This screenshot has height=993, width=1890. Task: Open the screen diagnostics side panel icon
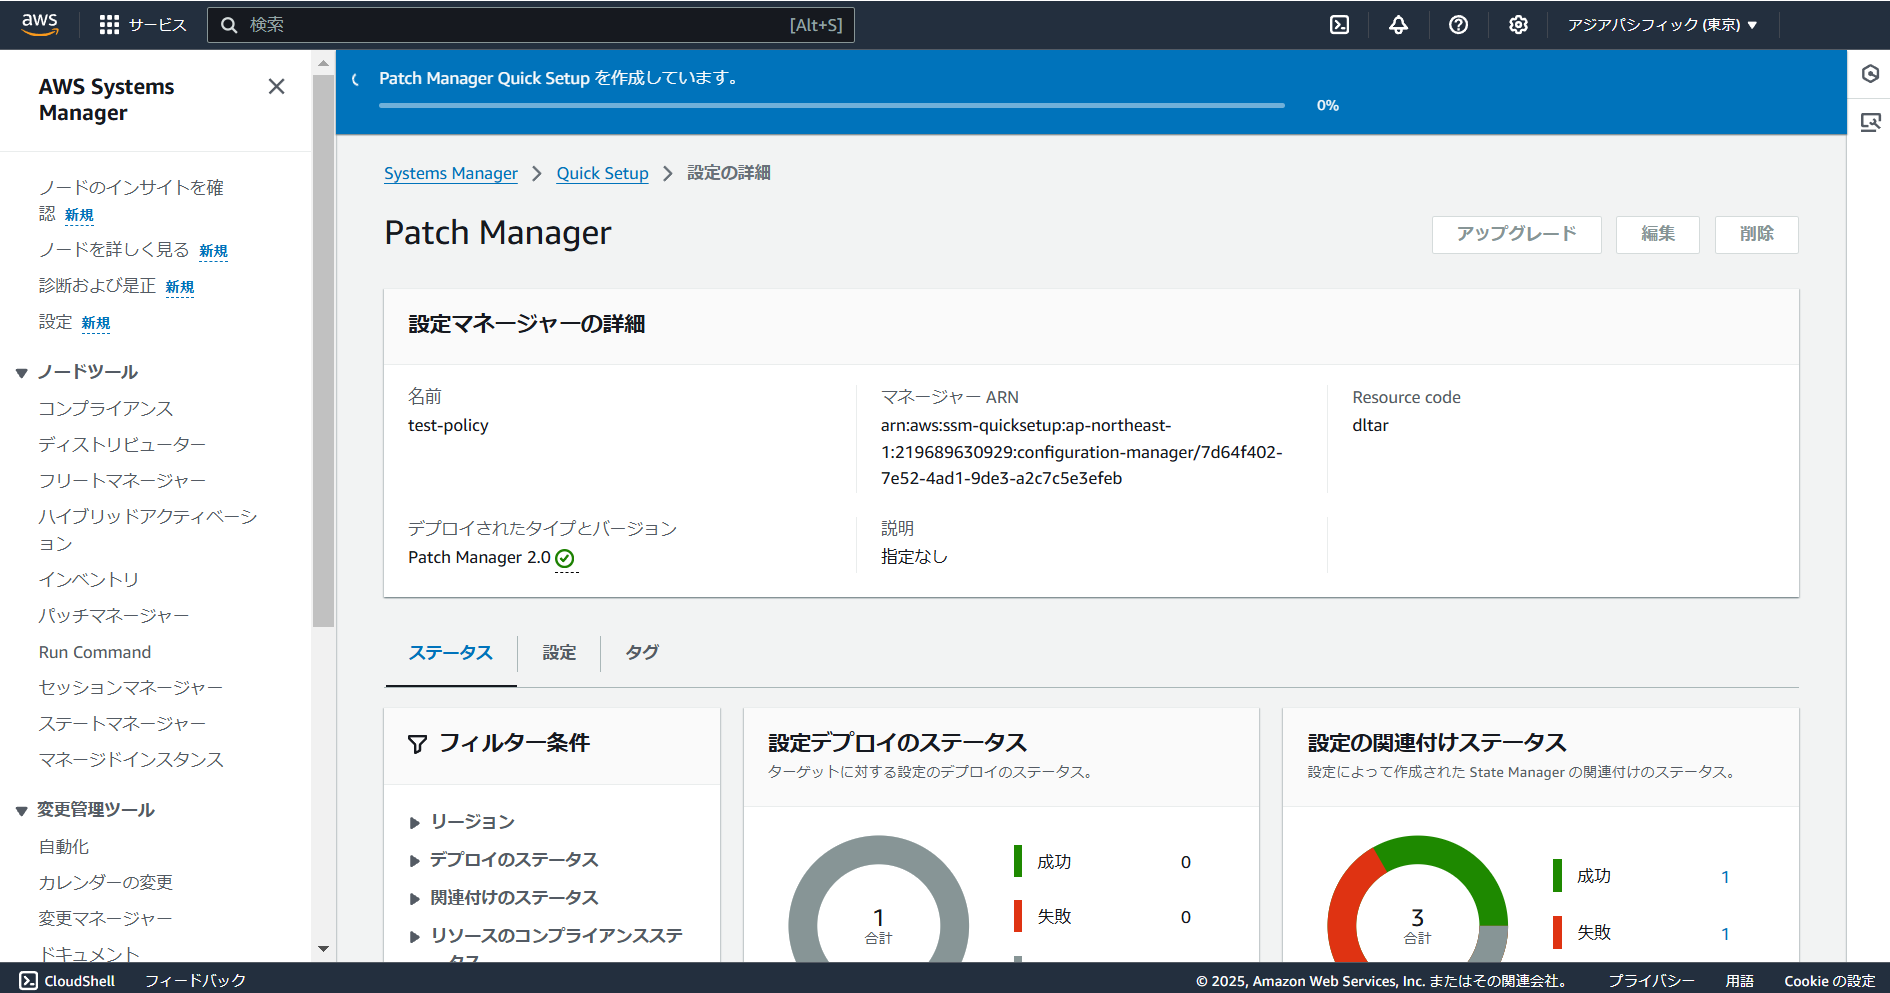pos(1869,121)
